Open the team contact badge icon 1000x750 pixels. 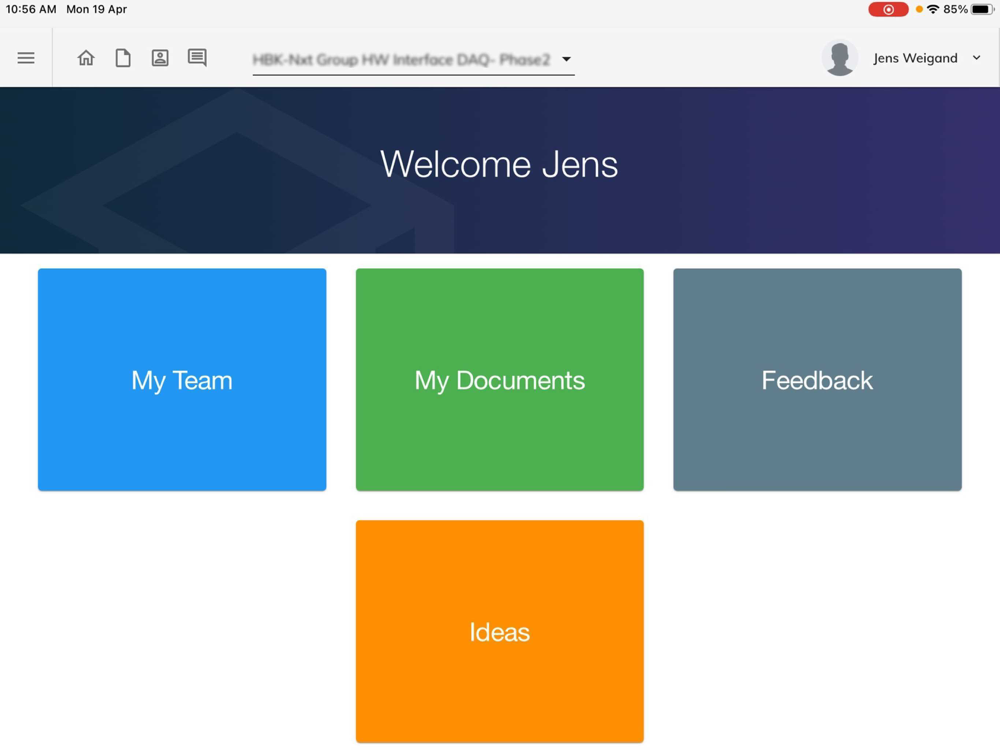pyautogui.click(x=160, y=58)
